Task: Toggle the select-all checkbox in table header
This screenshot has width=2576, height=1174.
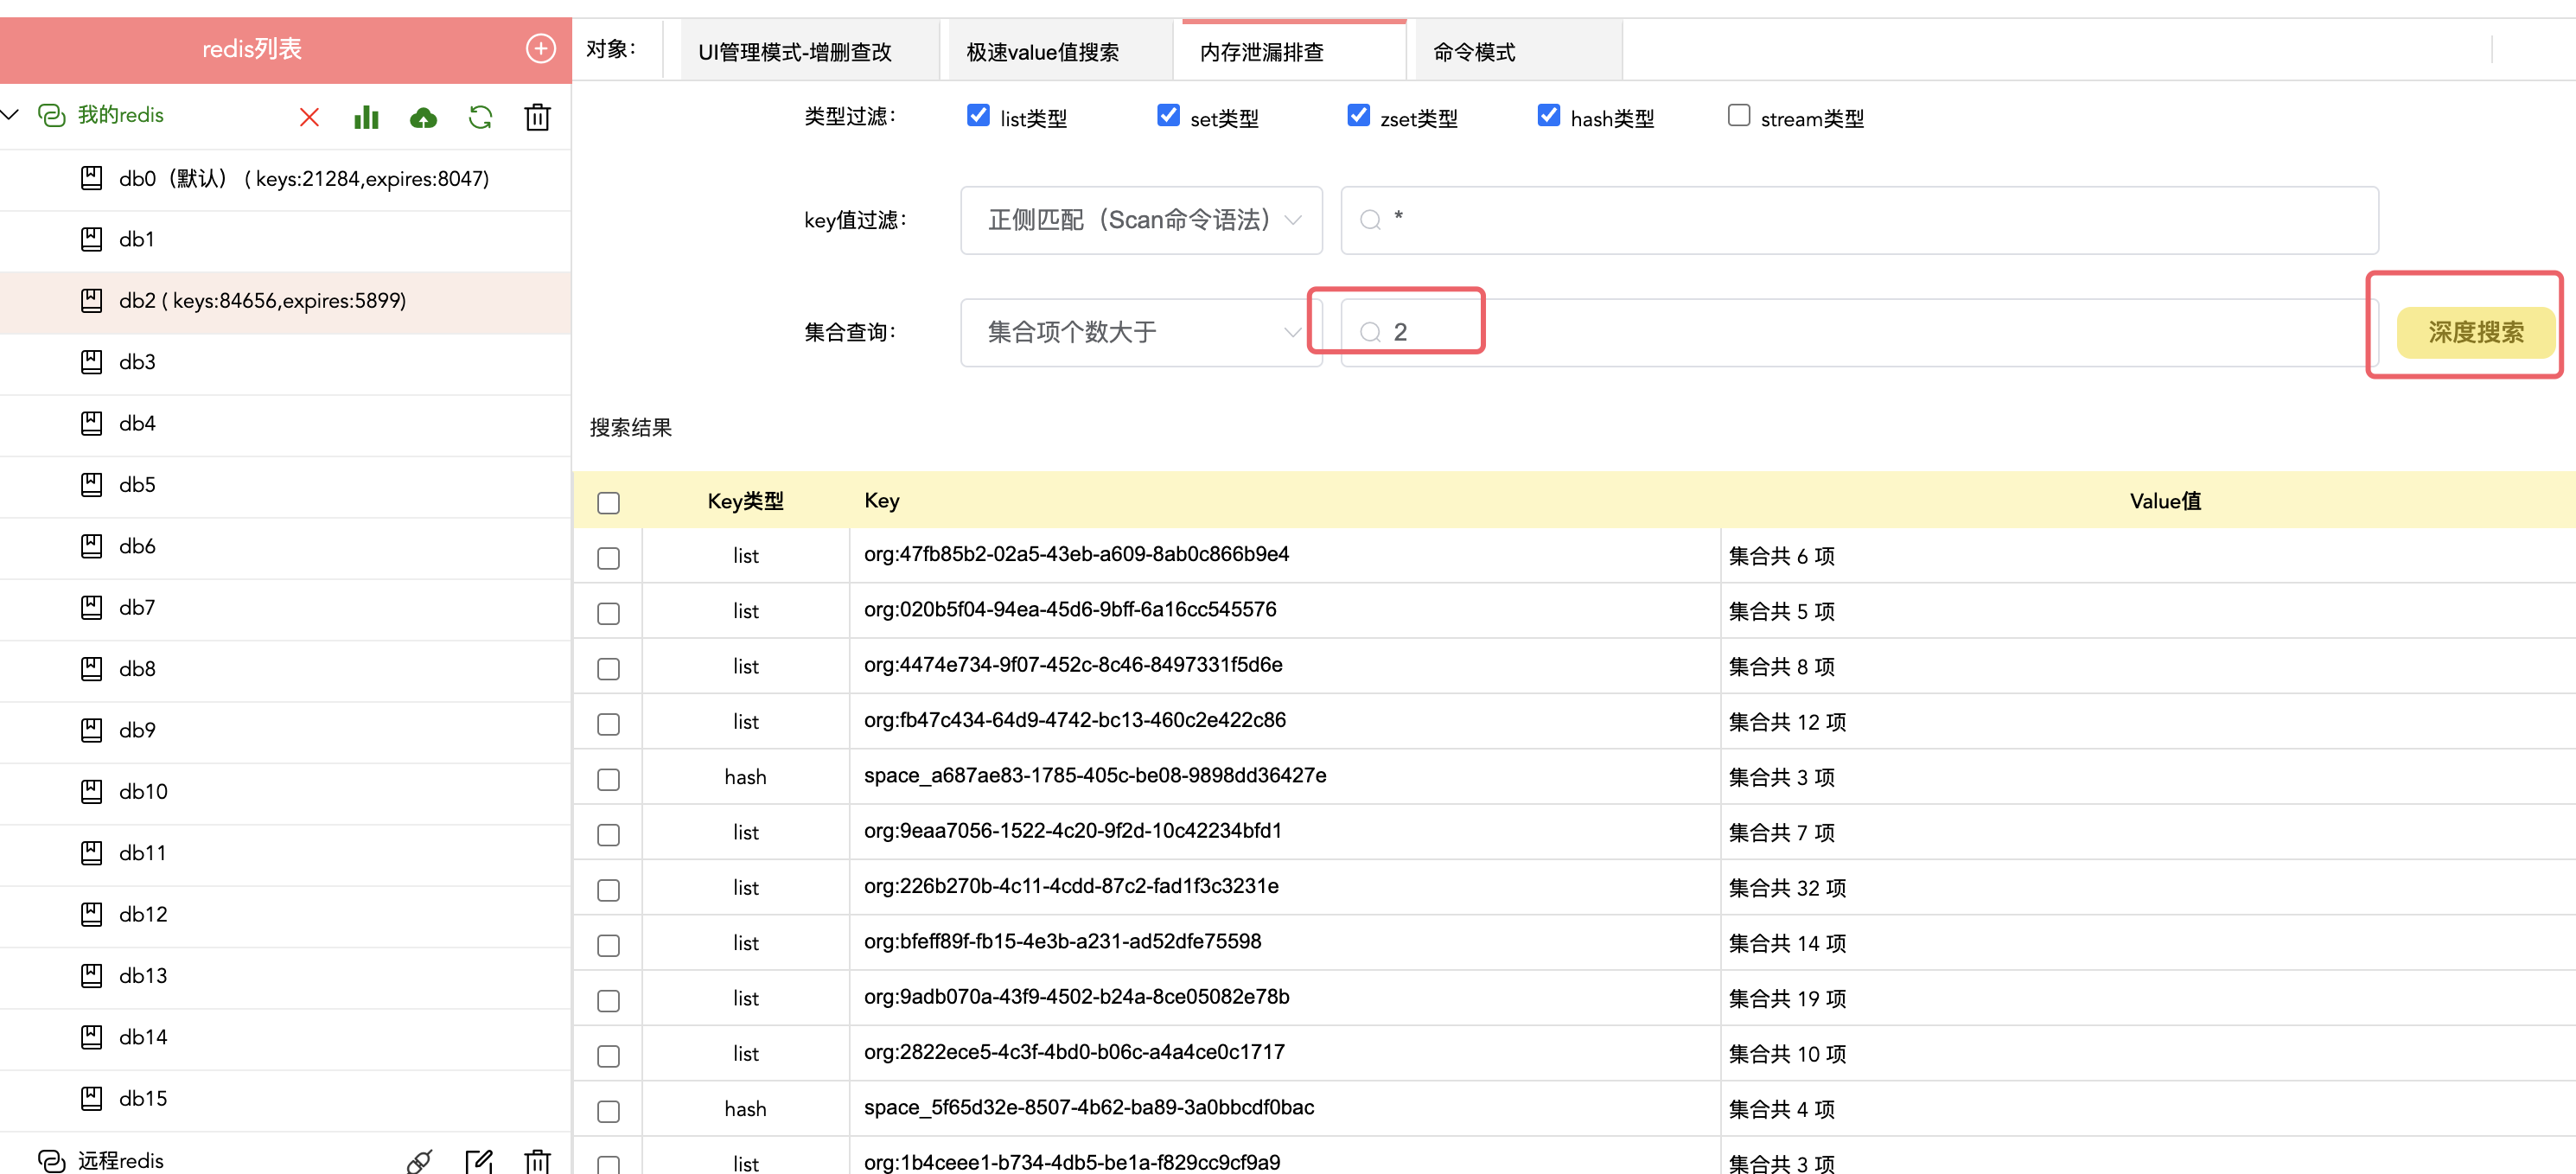Action: coord(608,502)
